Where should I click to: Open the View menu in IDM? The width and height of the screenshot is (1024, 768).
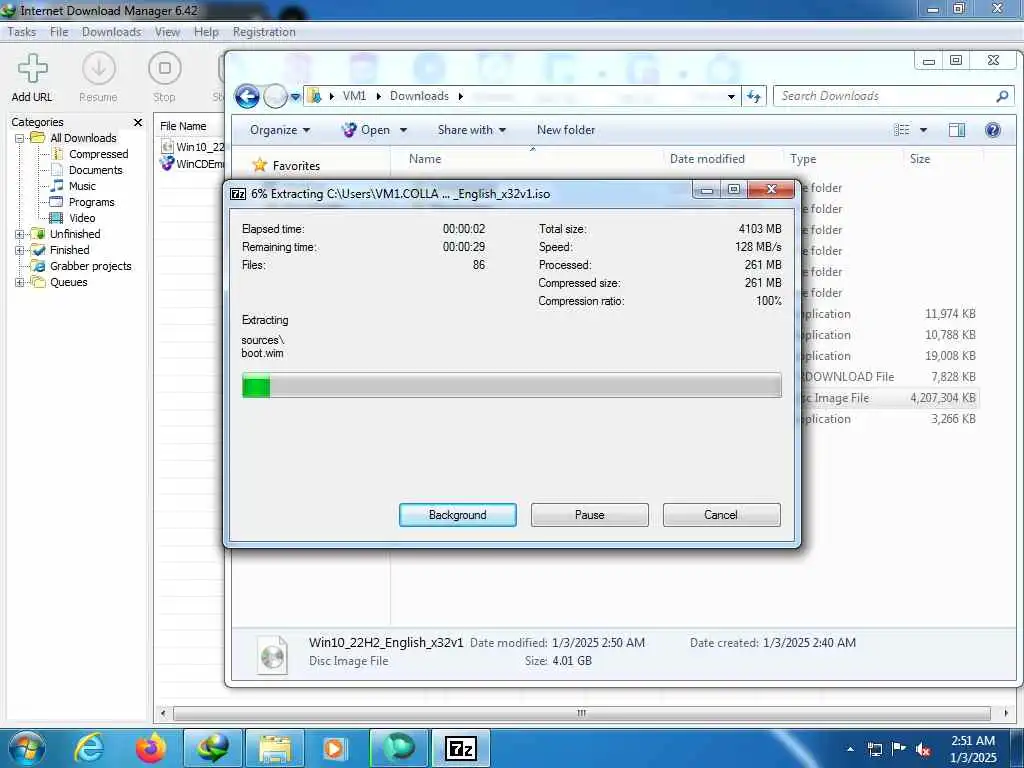coord(167,32)
